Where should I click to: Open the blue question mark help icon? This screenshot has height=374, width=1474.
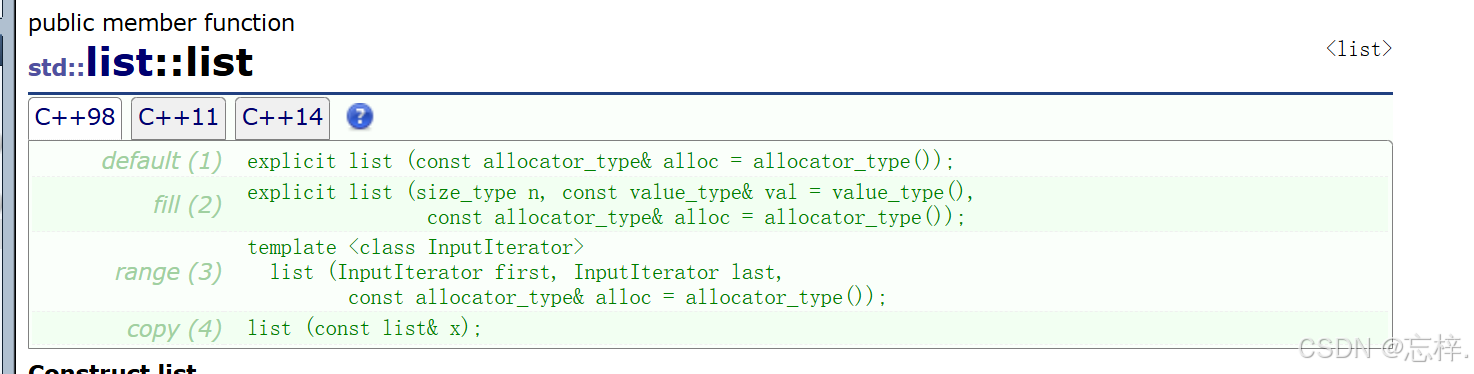tap(360, 117)
